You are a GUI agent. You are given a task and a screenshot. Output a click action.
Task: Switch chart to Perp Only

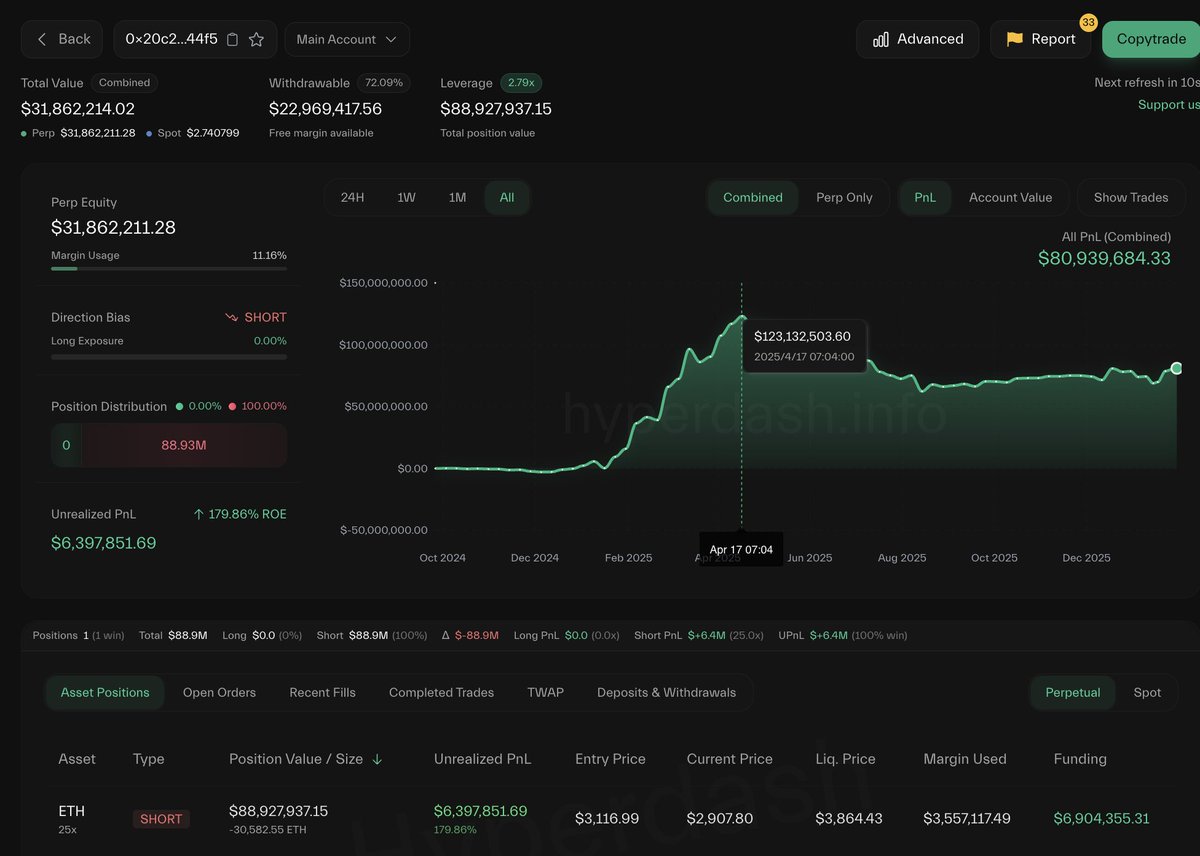(844, 197)
